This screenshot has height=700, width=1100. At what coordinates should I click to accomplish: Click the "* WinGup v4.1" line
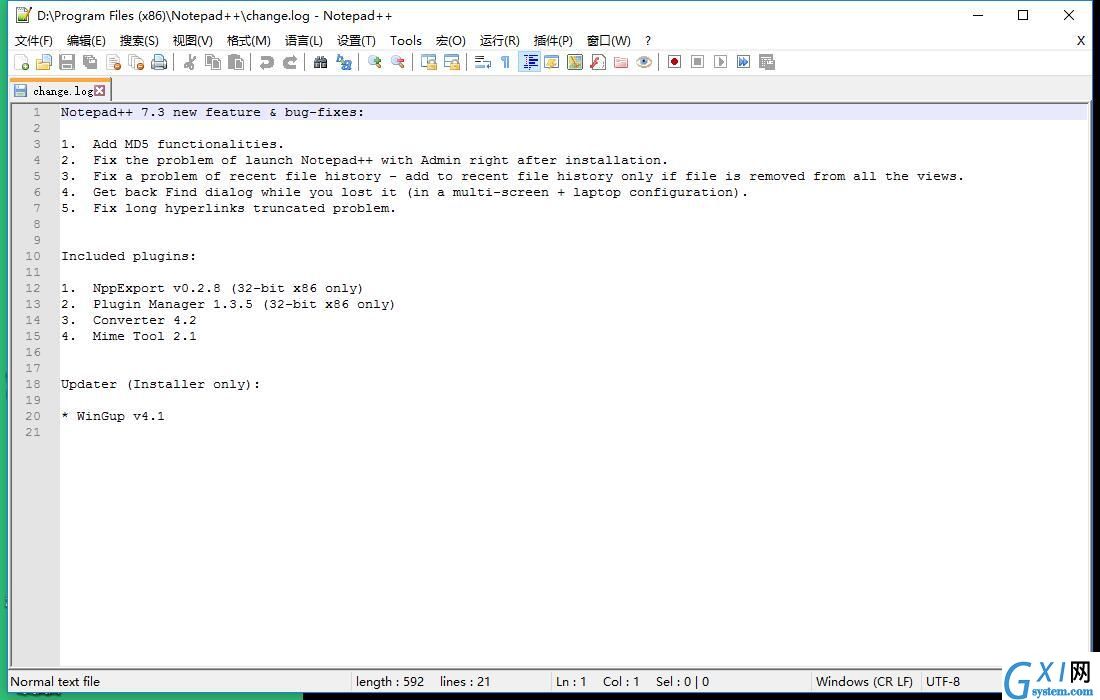pyautogui.click(x=113, y=417)
